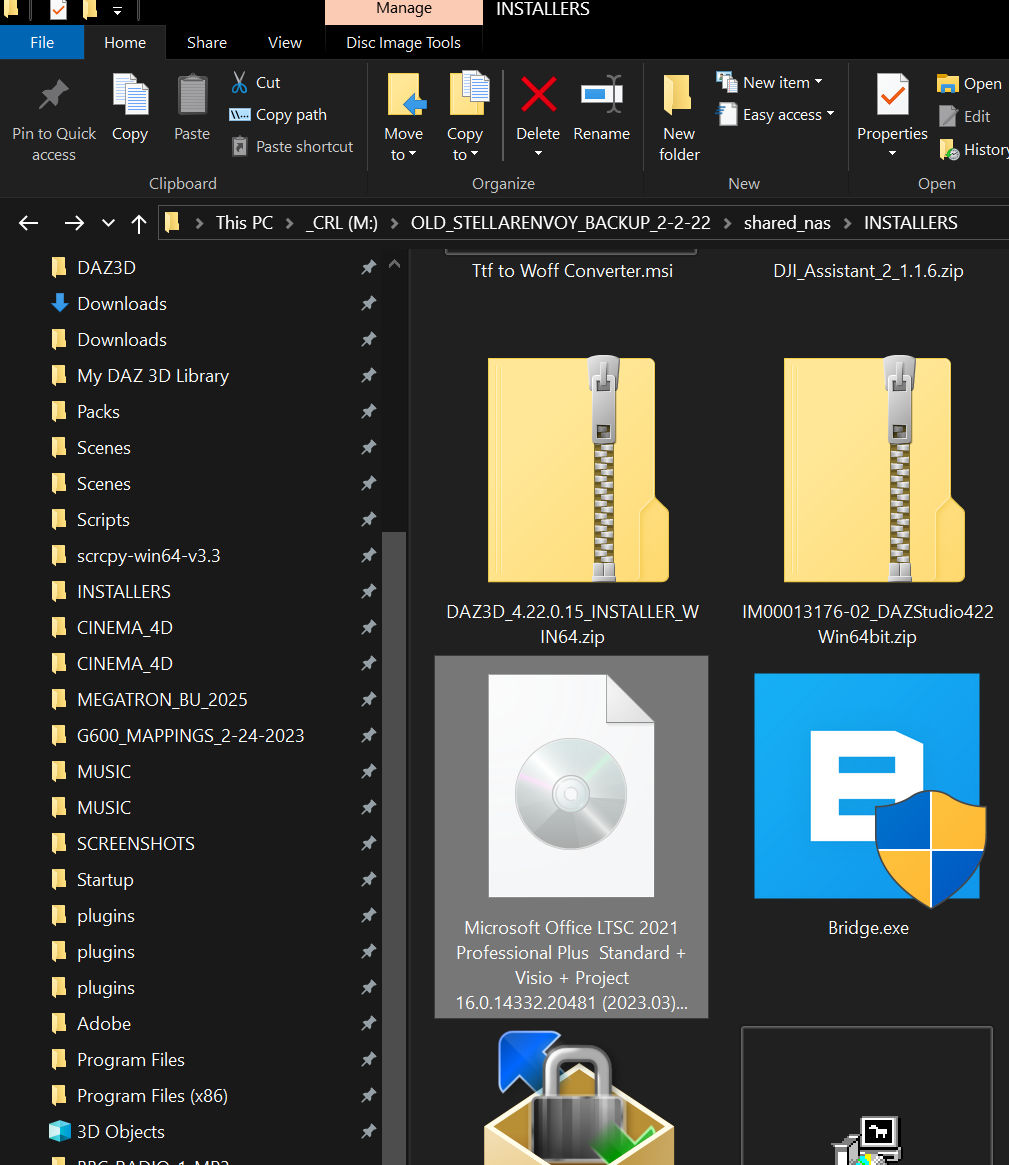Open Packs folder in navigation pane
The image size is (1009, 1165).
(98, 412)
